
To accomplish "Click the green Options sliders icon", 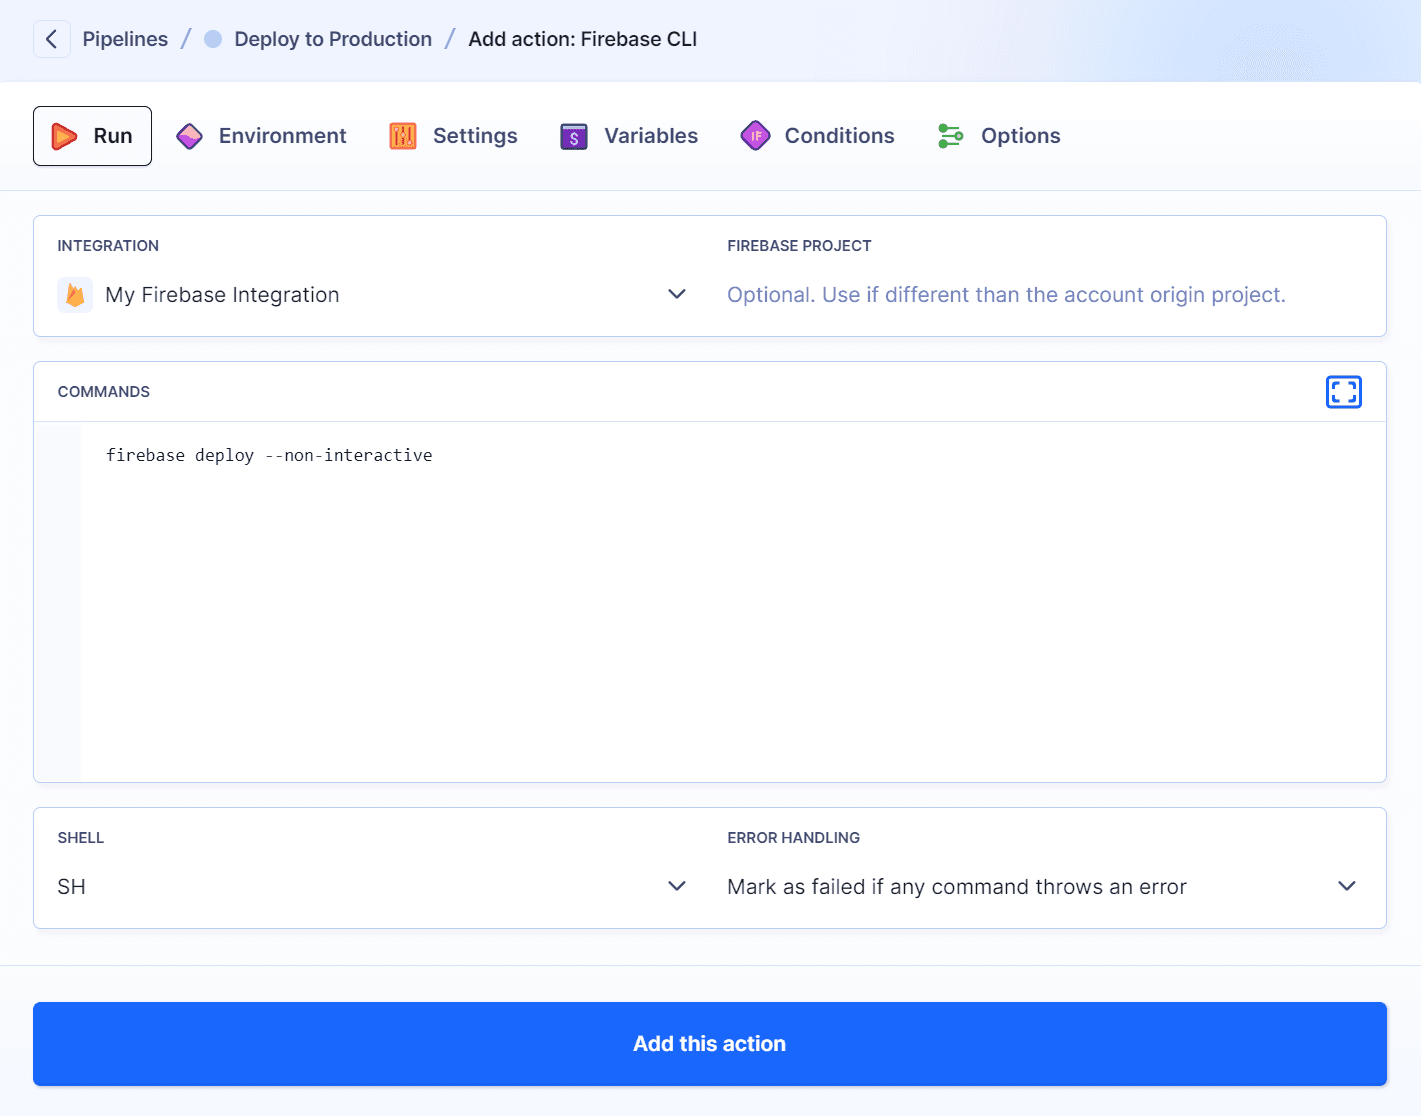I will (950, 135).
